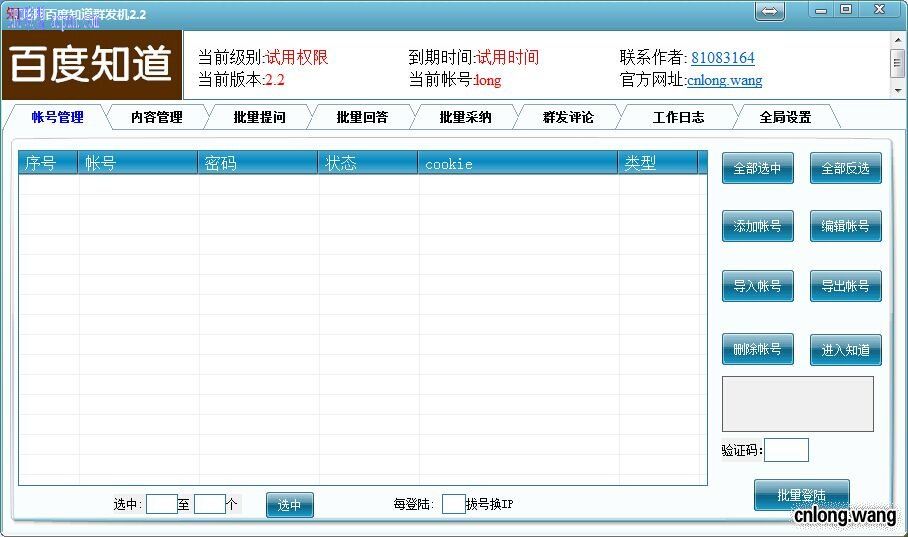The image size is (908, 537).
Task: Add an account with 添加帐号
Action: pyautogui.click(x=757, y=226)
